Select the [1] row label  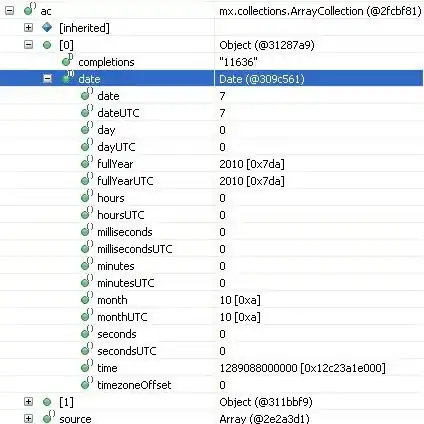[x=66, y=402]
